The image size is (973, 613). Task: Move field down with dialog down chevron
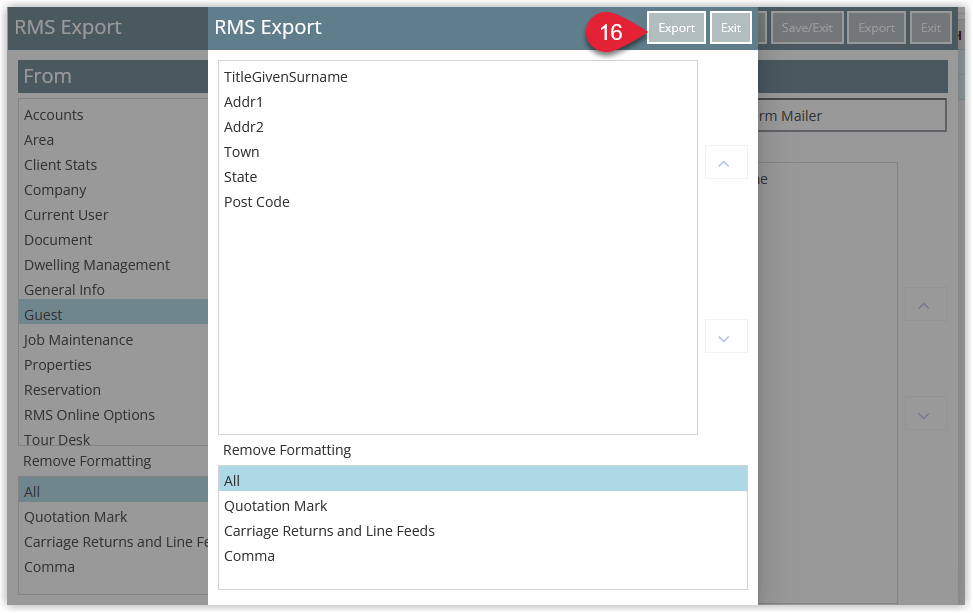725,336
